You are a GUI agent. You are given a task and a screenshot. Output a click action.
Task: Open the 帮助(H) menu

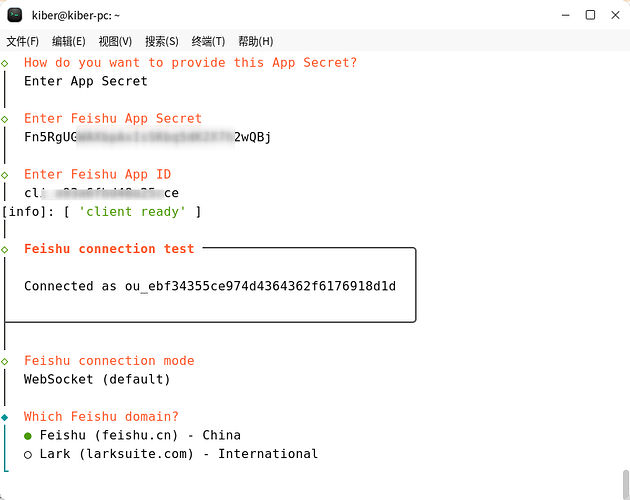point(255,41)
